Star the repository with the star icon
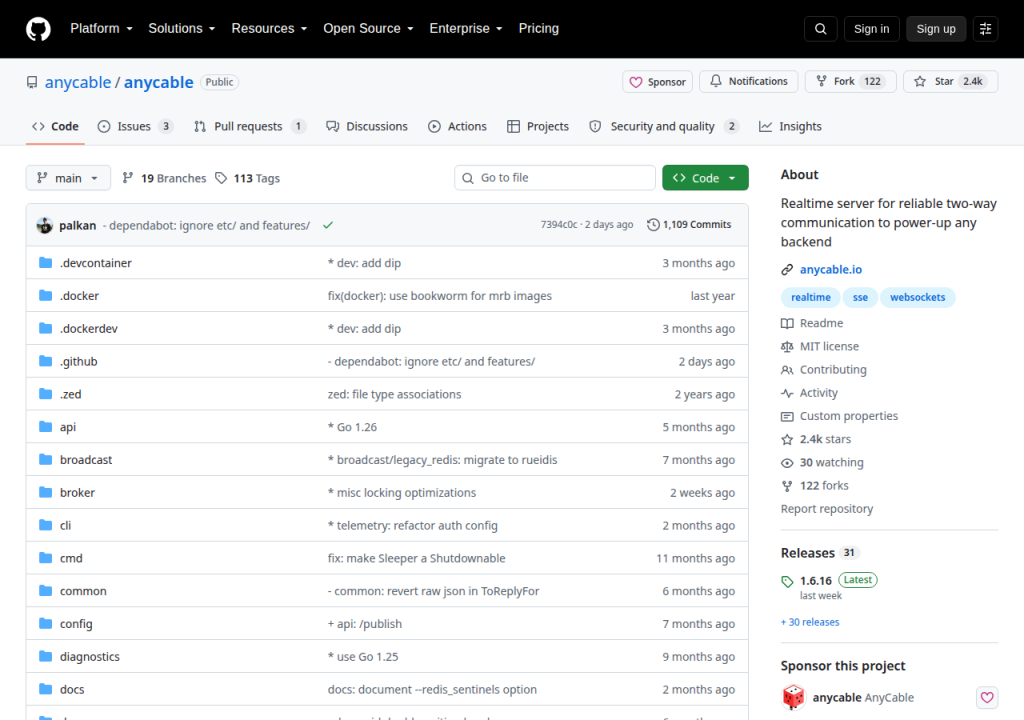The image size is (1024, 720). [950, 81]
